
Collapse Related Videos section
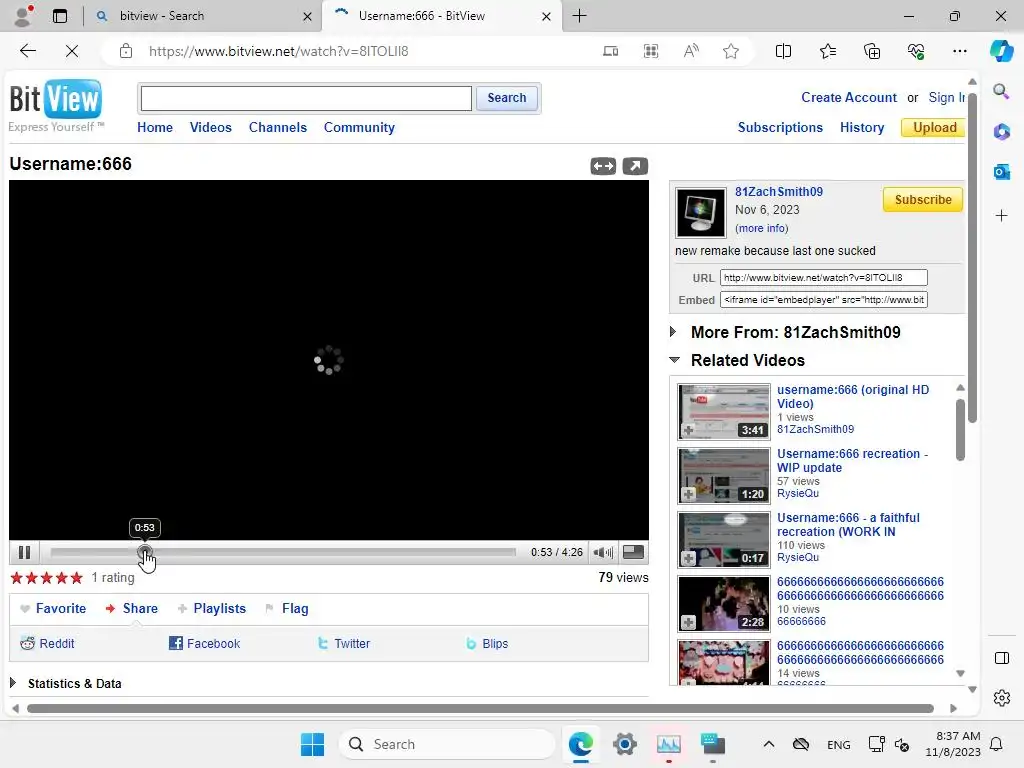tap(675, 360)
